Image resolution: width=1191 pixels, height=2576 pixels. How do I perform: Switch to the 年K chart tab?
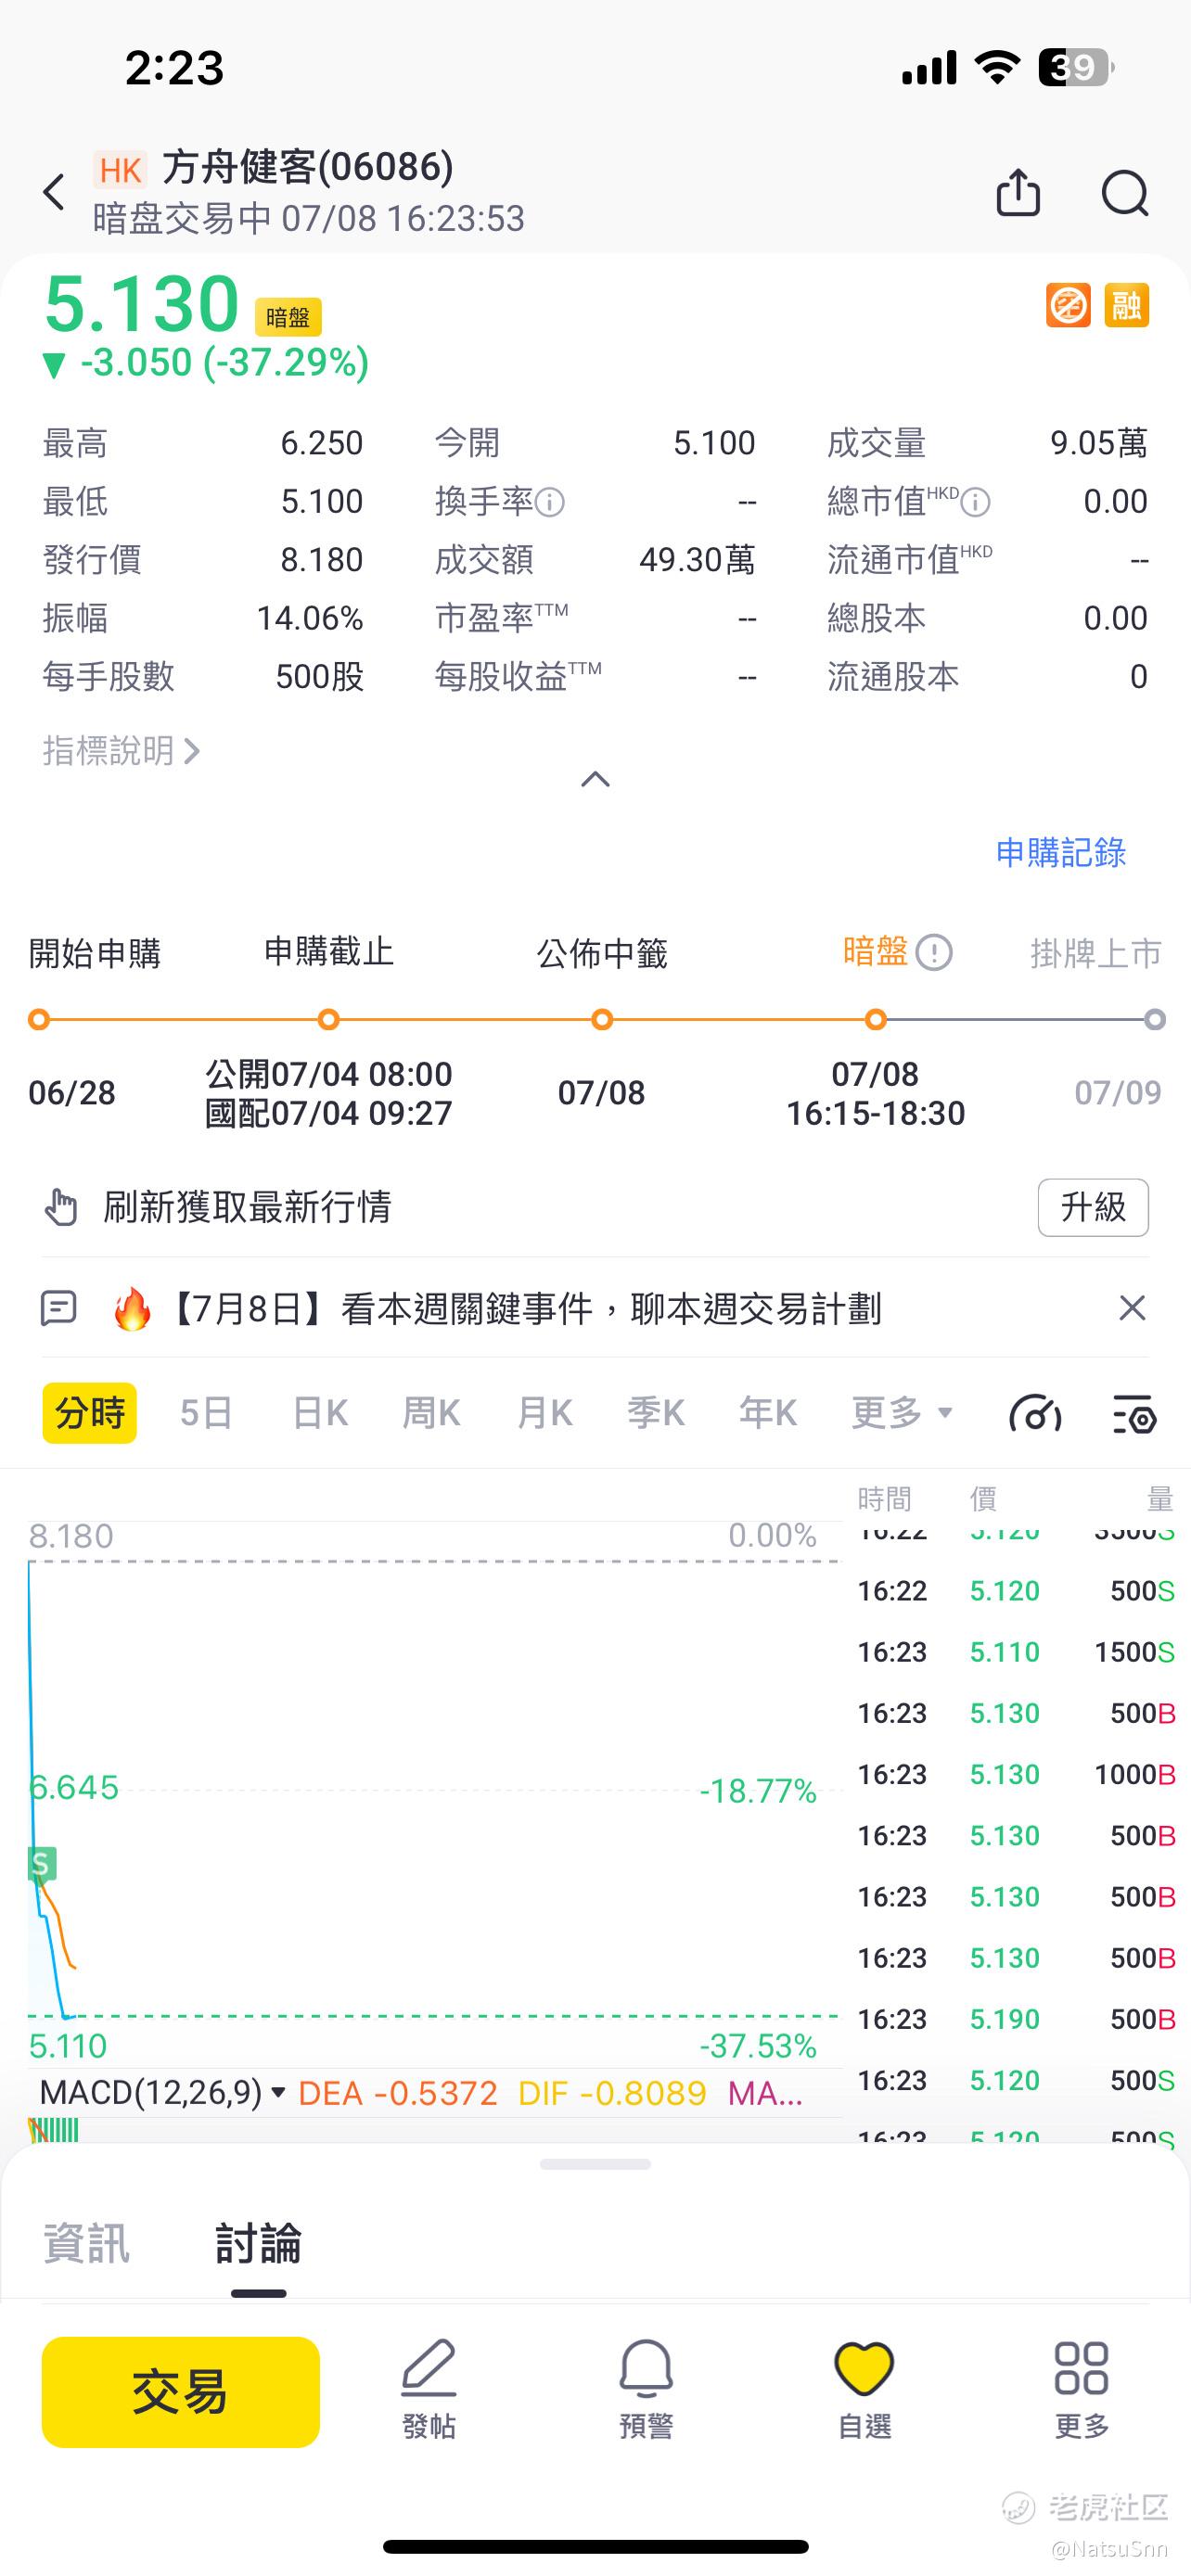768,1413
